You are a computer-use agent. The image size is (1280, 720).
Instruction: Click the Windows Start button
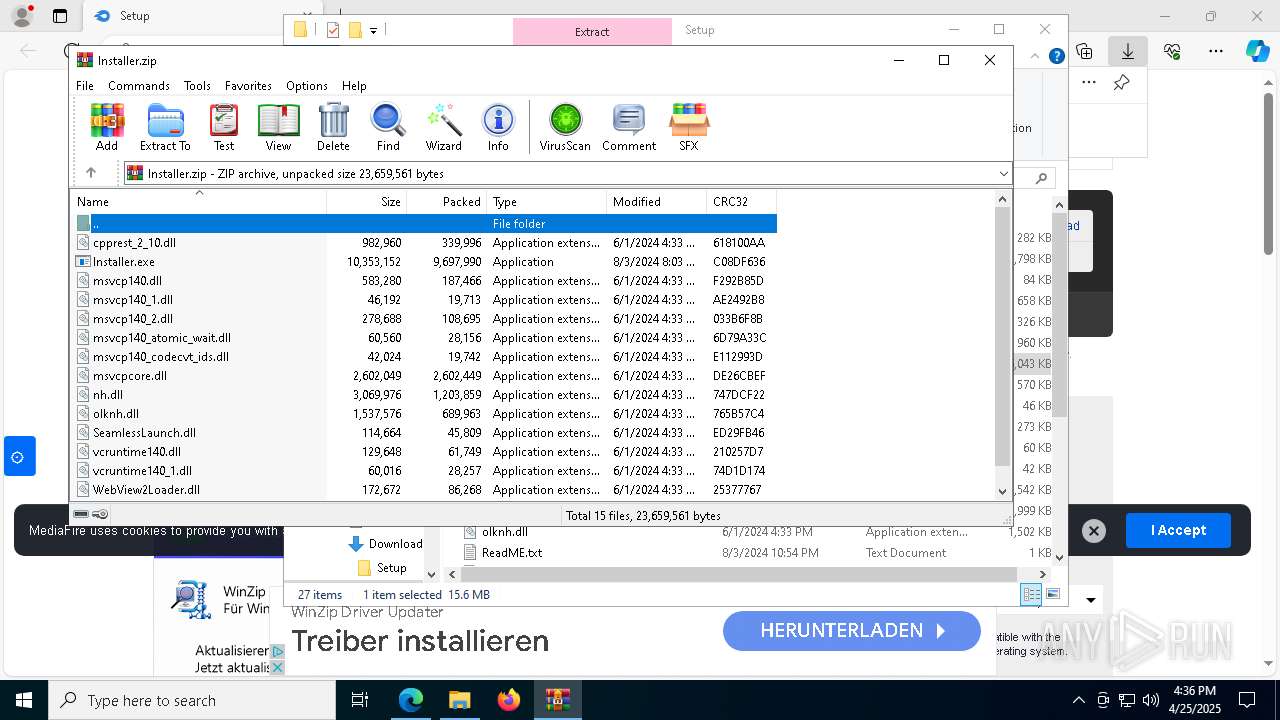[24, 700]
